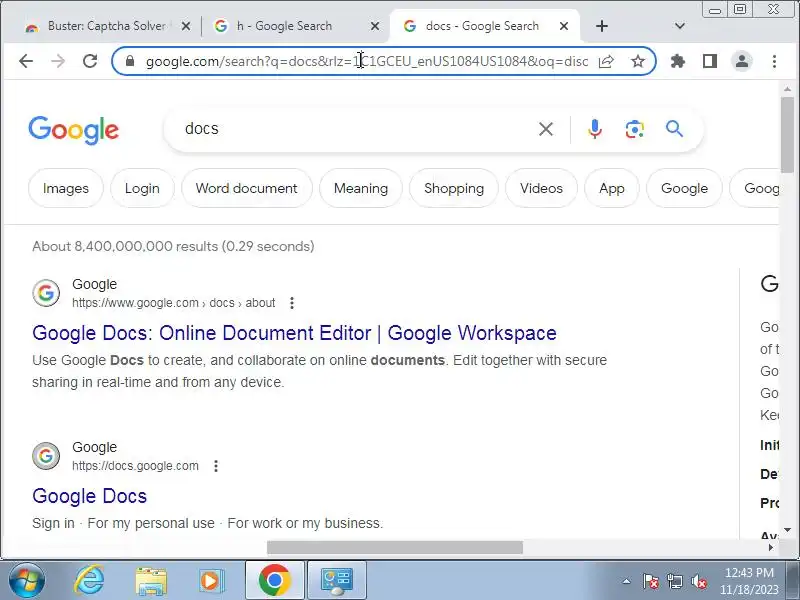Open Chrome side panel

(x=710, y=61)
